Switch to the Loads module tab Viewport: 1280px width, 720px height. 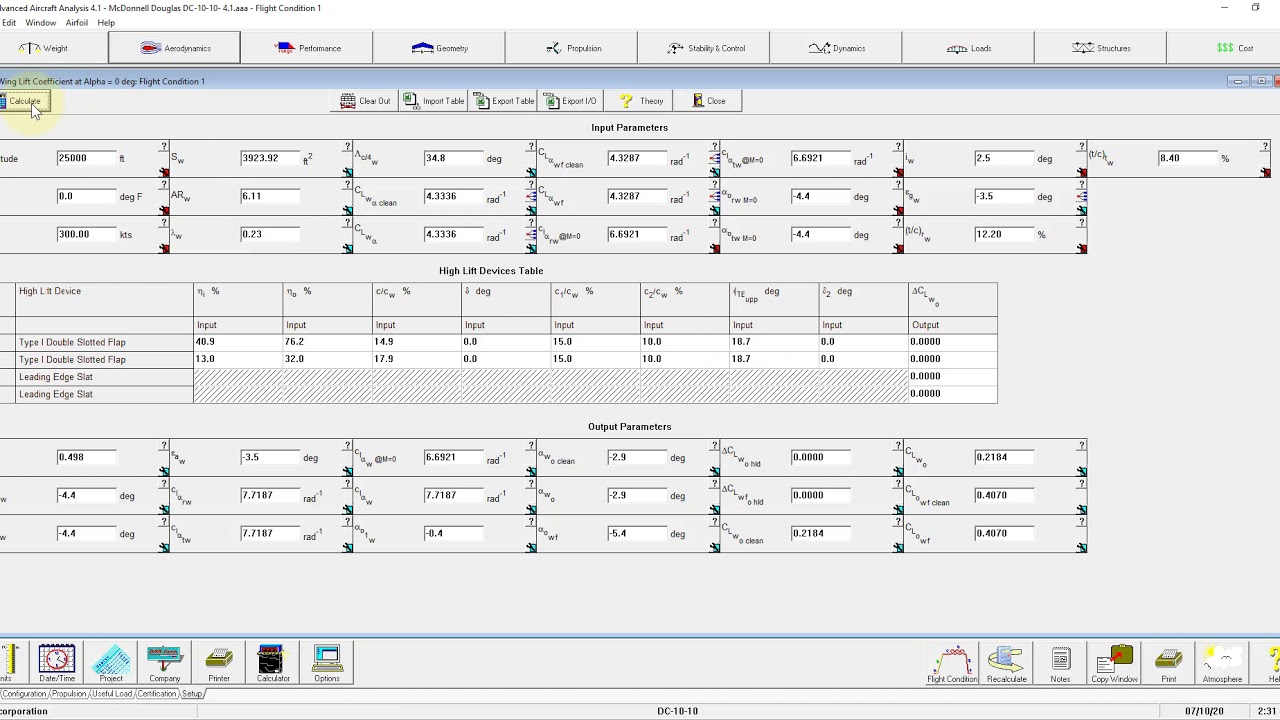[969, 48]
